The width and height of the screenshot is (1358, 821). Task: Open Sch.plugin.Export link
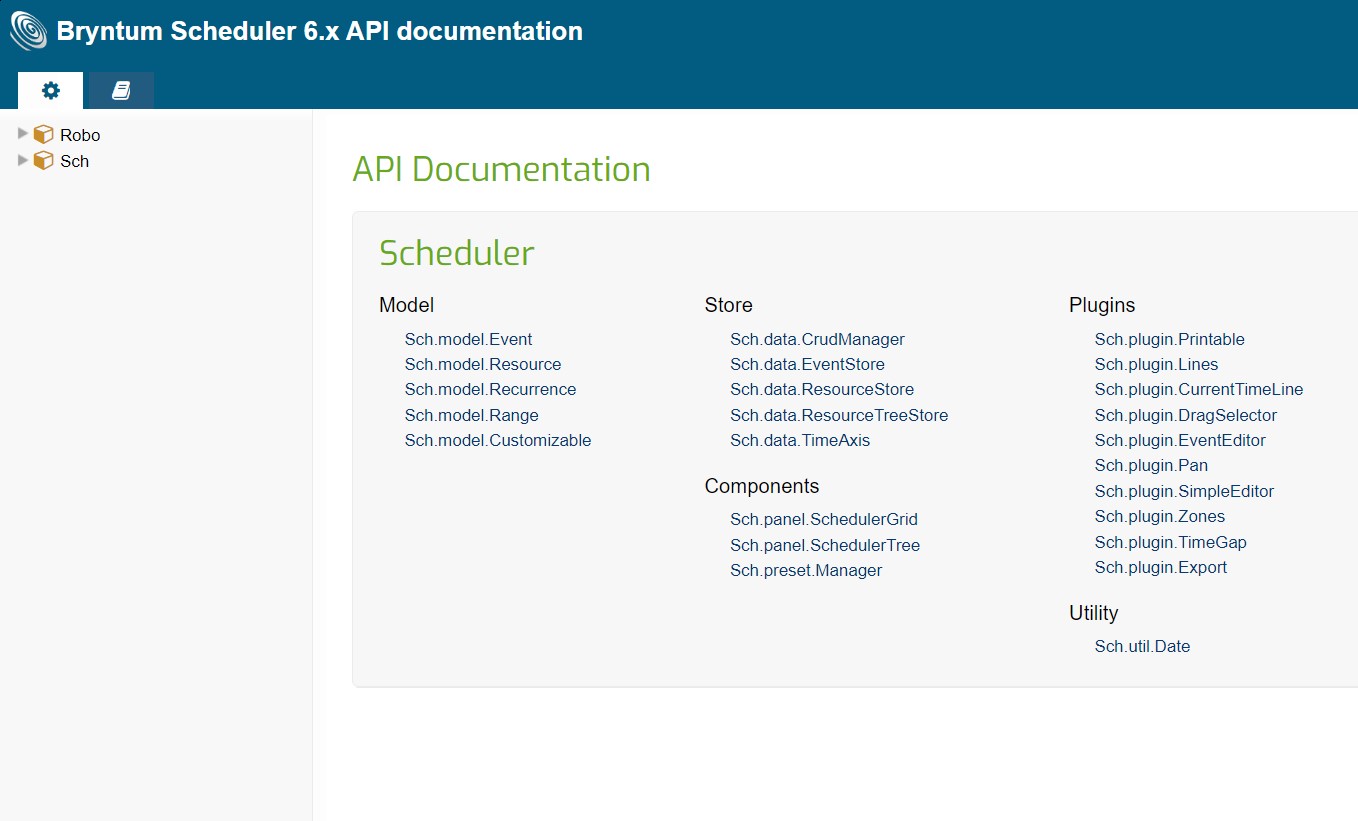coord(1161,567)
